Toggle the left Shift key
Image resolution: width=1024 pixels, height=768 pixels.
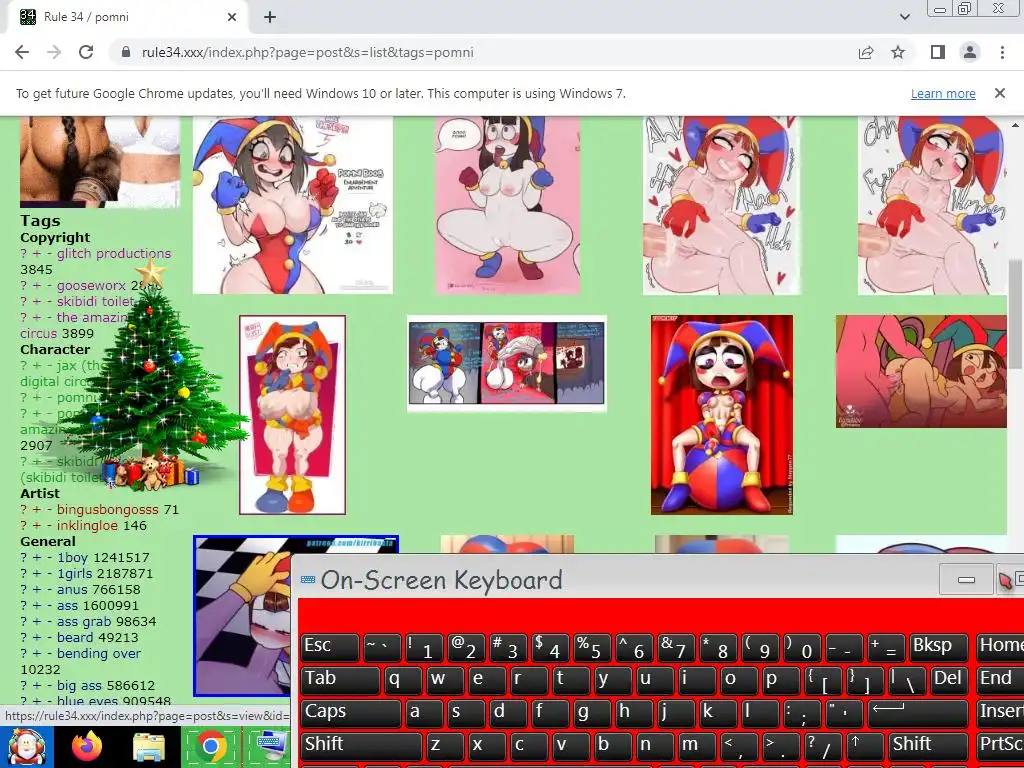click(x=362, y=745)
